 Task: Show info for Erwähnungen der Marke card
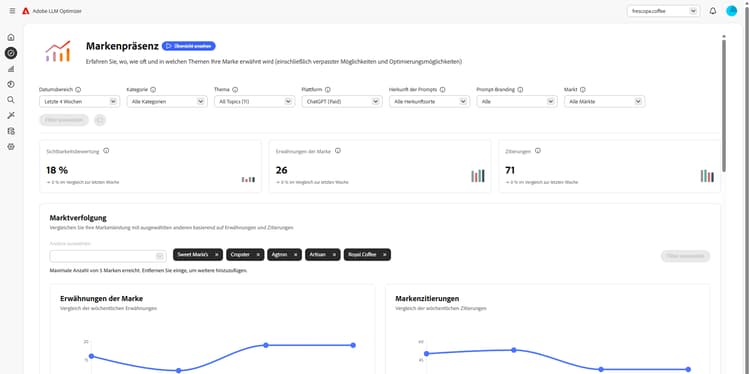(338, 151)
